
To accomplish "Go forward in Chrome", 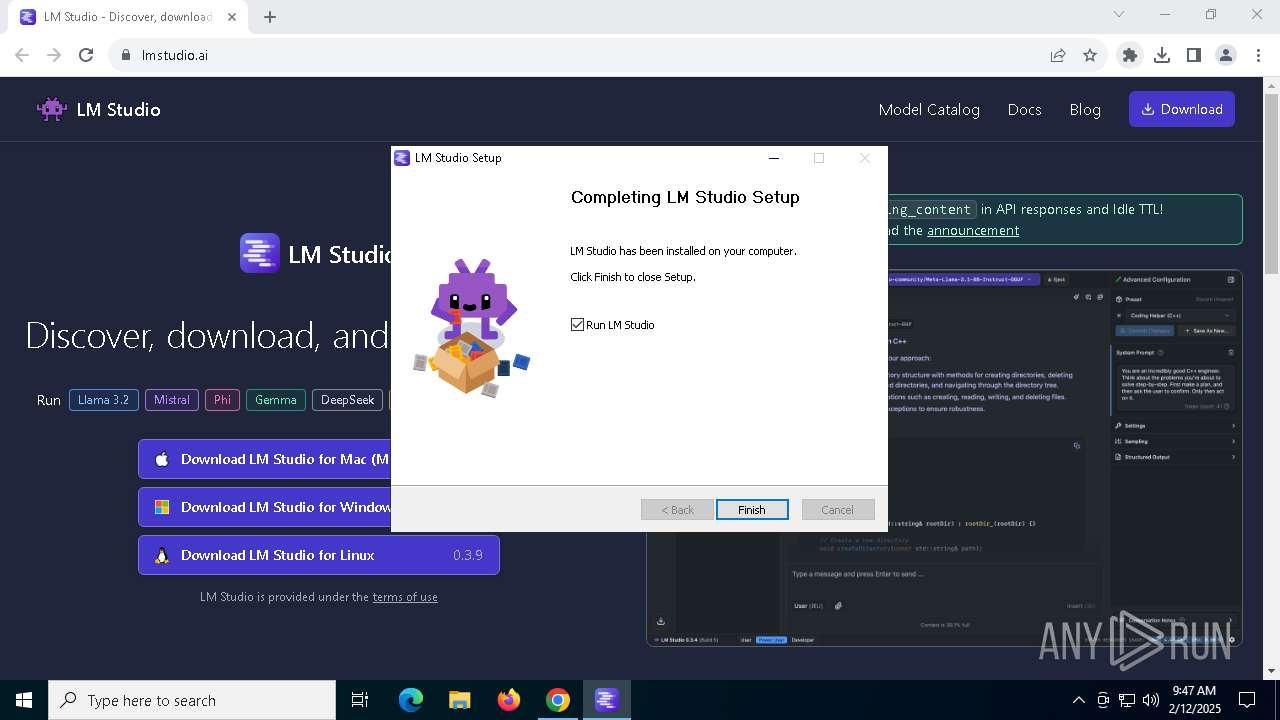I will pos(54,55).
